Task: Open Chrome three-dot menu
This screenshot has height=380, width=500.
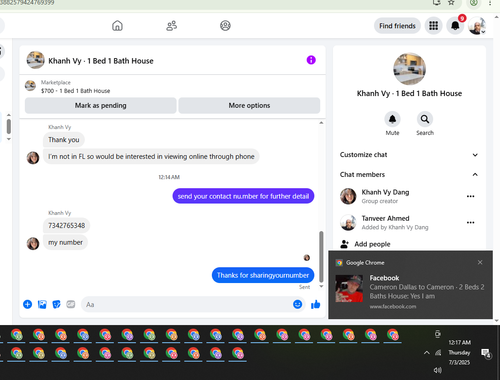Action: (490, 3)
